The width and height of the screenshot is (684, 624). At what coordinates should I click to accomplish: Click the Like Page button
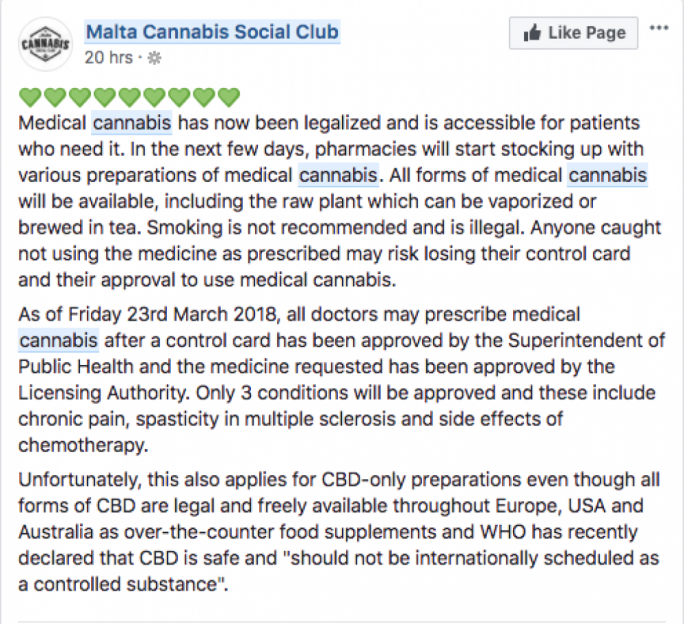coord(574,33)
